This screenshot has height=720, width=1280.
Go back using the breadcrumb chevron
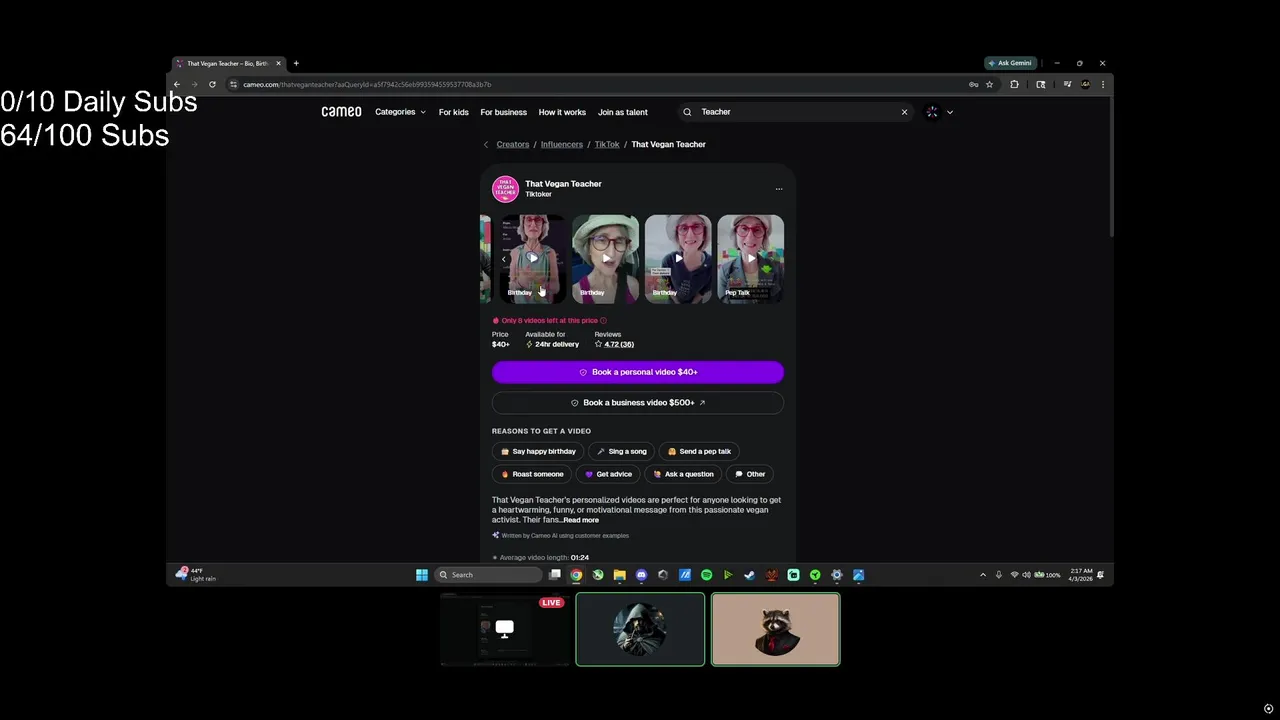coord(486,144)
